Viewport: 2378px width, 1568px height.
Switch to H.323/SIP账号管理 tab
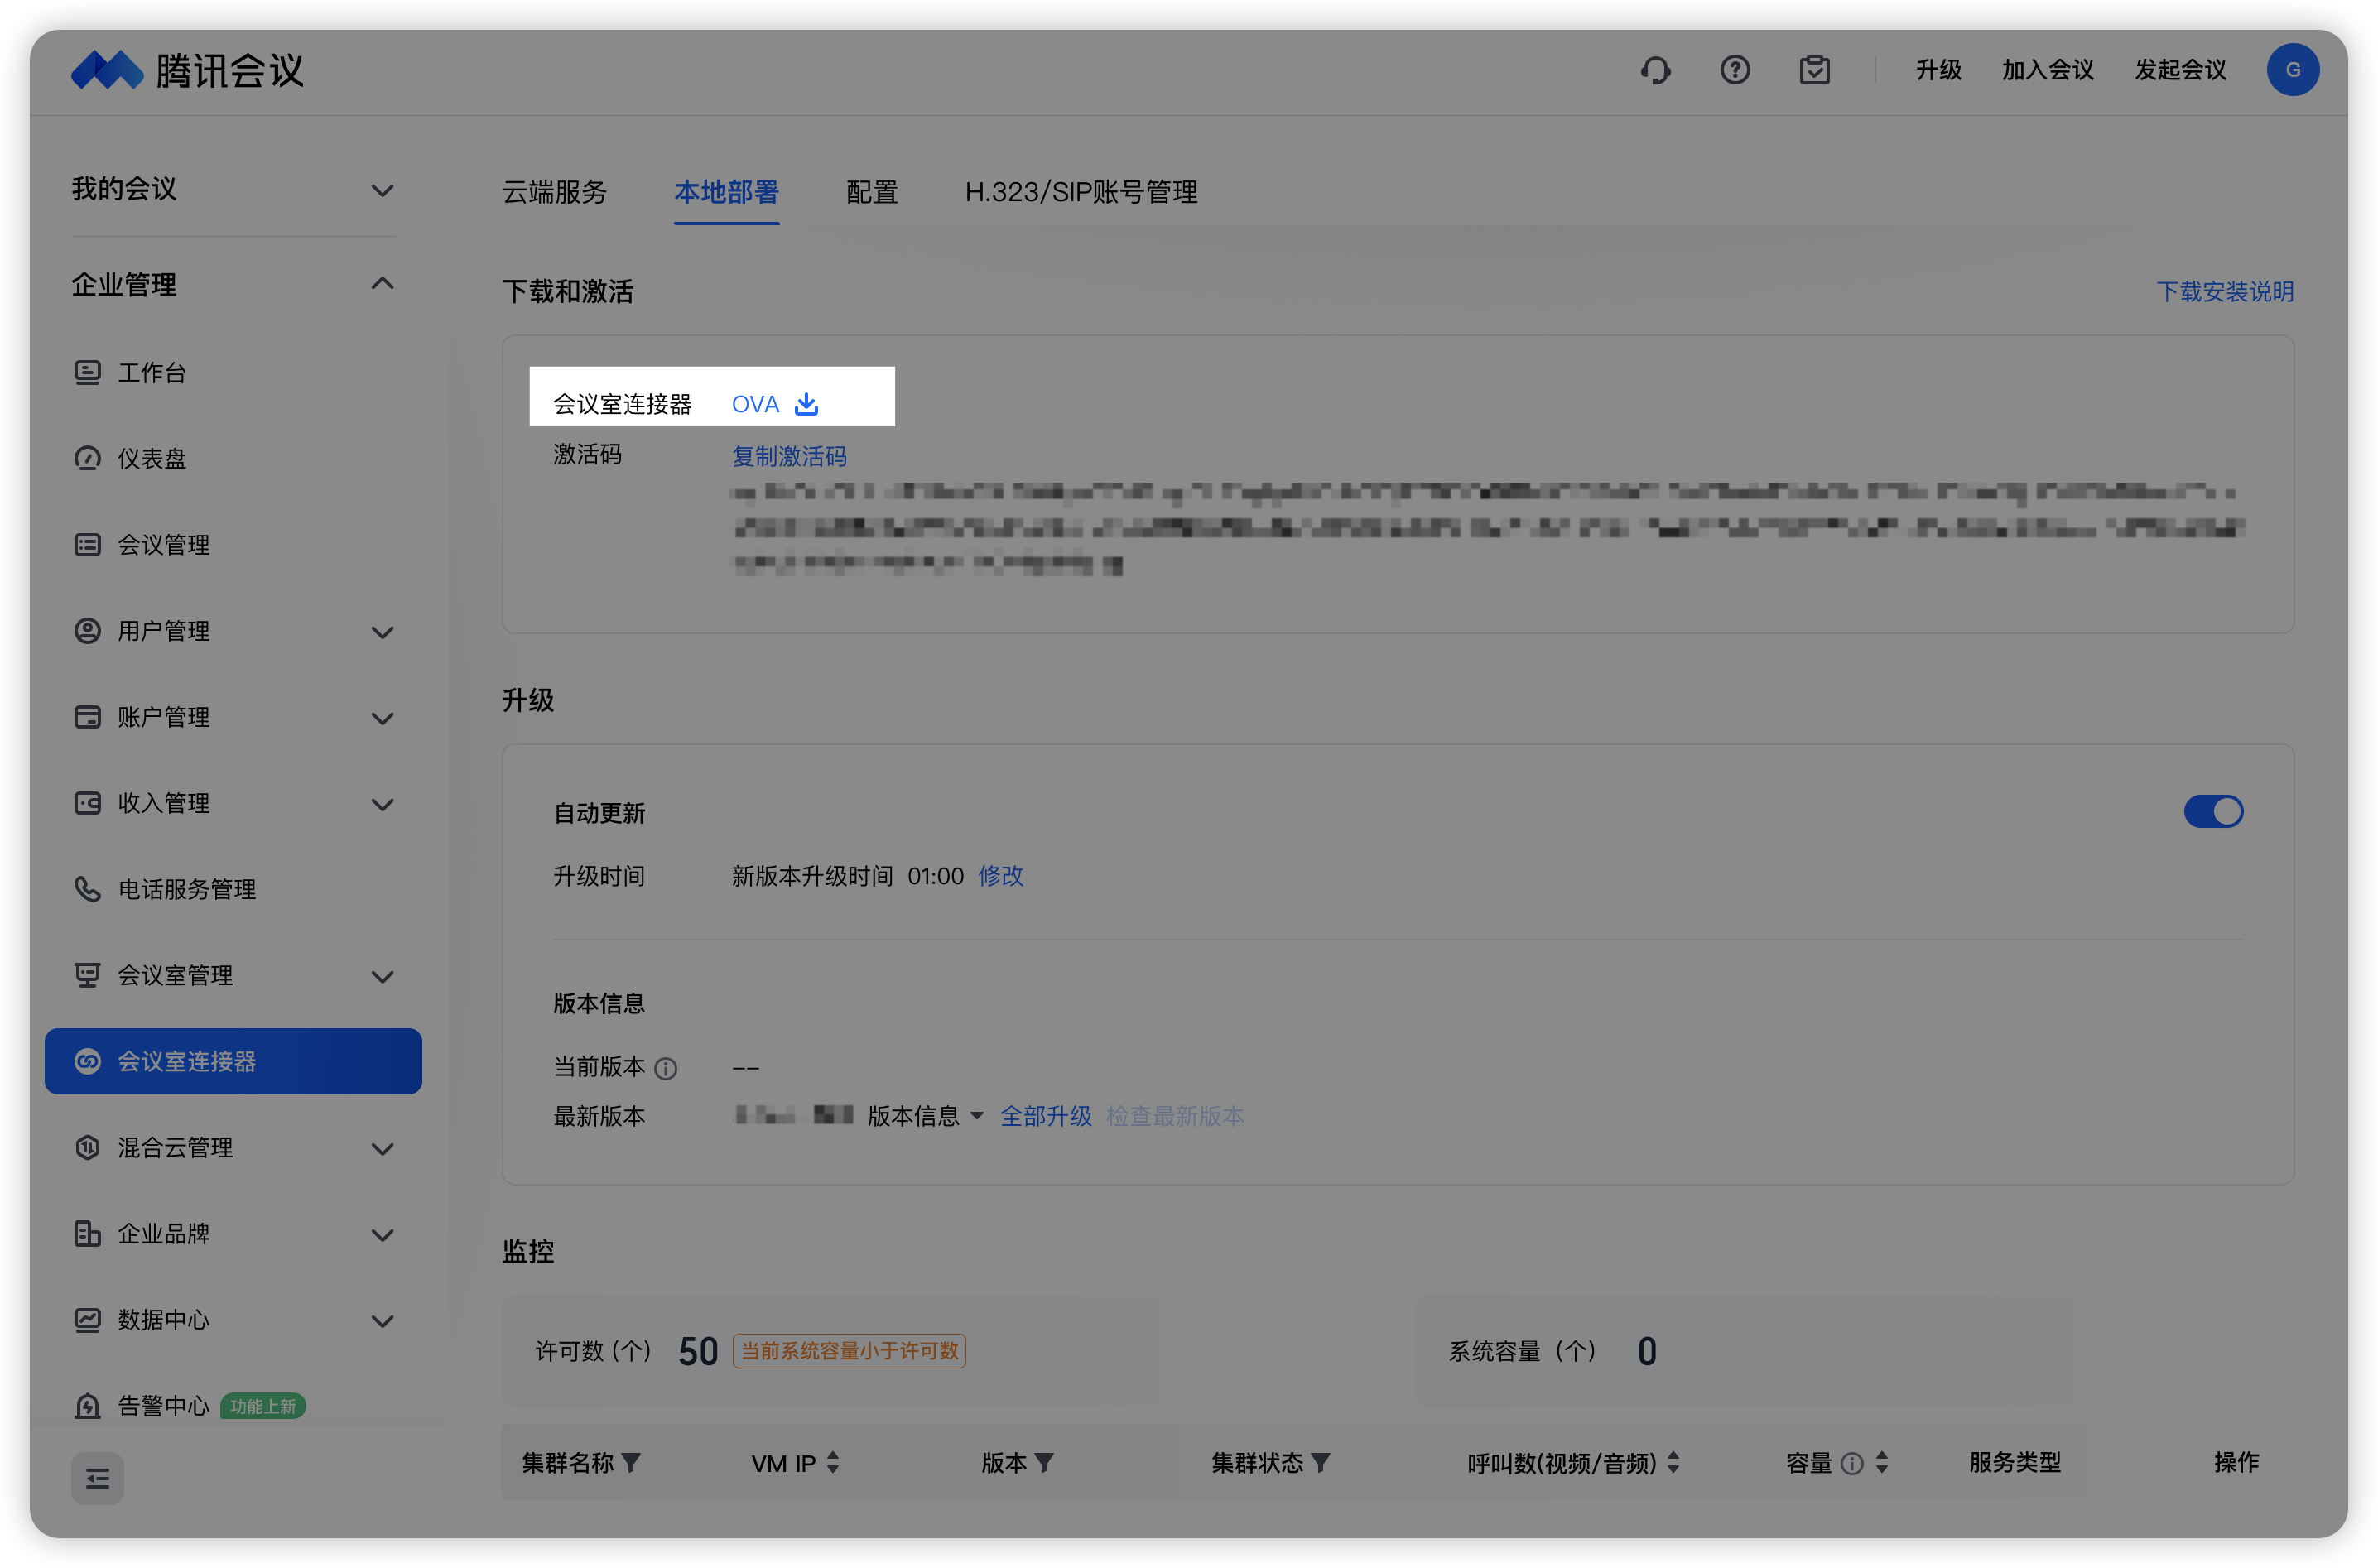(x=1081, y=192)
